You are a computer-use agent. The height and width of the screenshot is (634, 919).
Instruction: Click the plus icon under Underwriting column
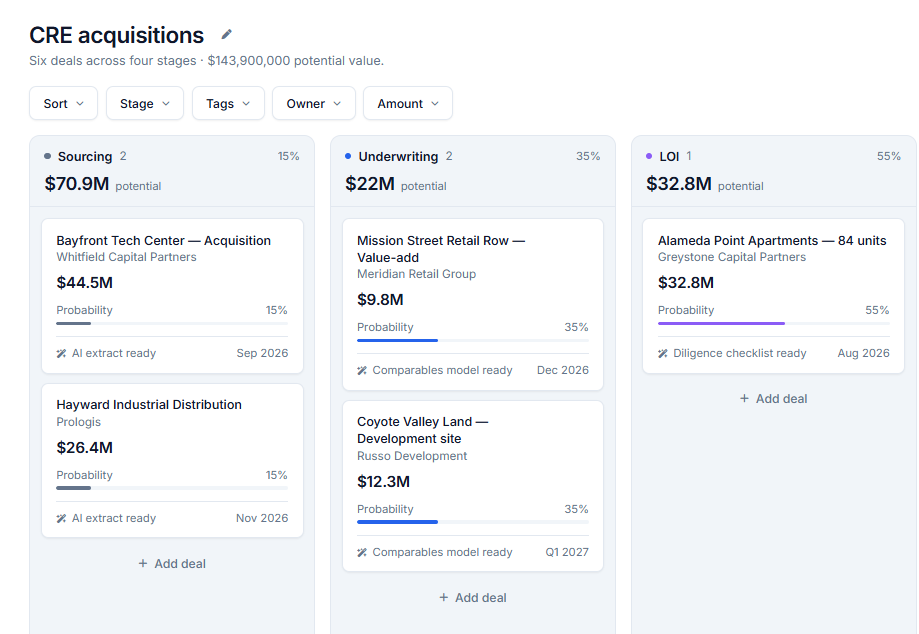click(444, 598)
